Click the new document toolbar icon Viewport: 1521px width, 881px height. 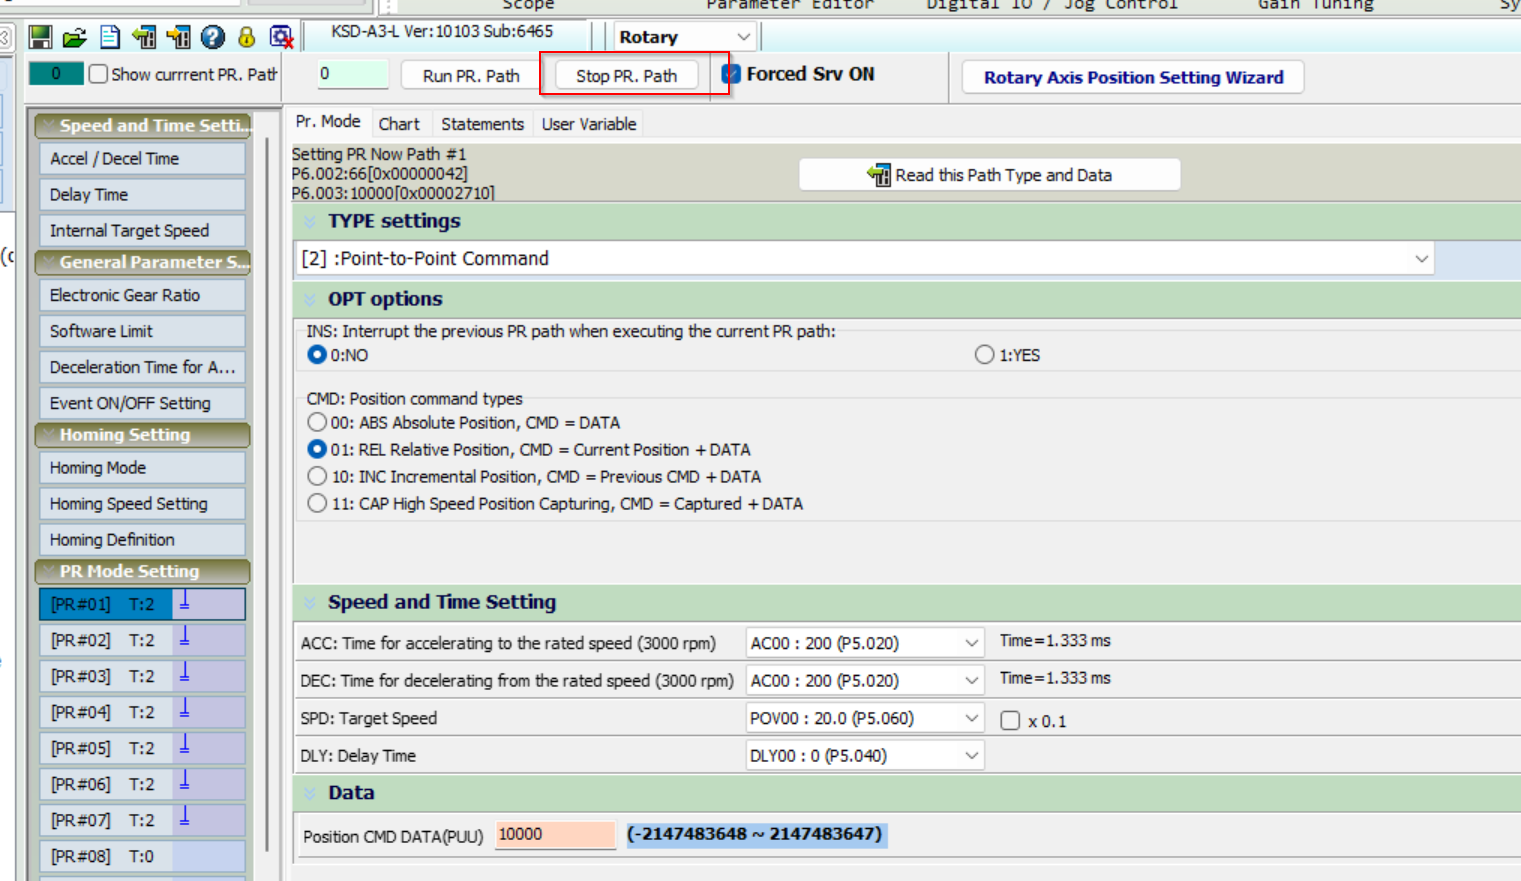coord(110,38)
